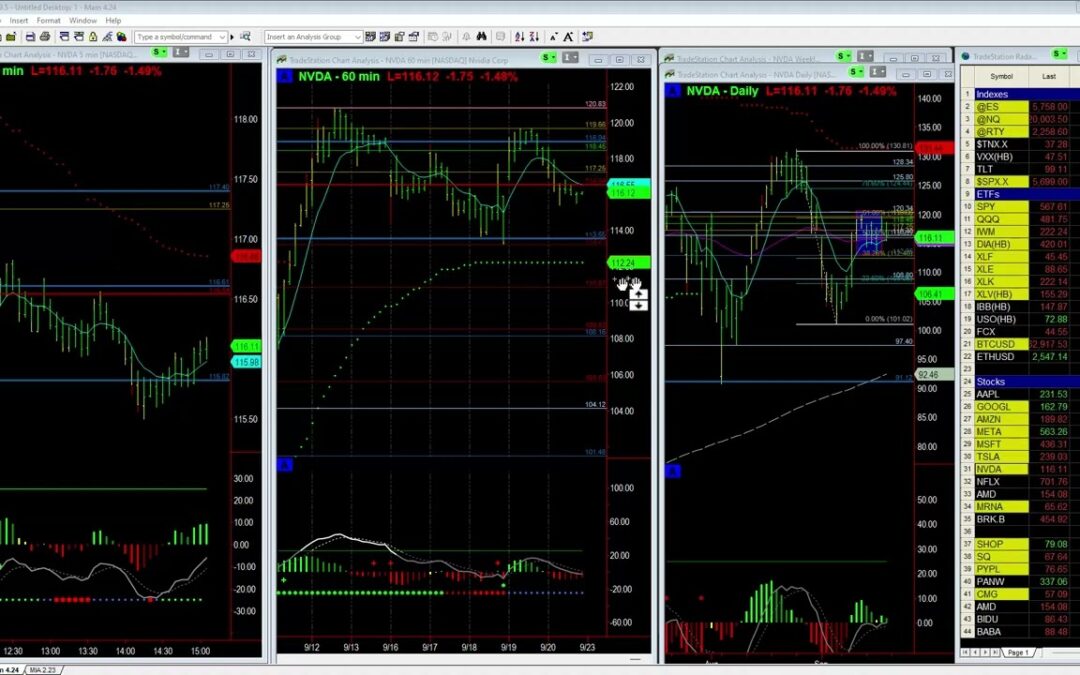The image size is (1080, 675).
Task: Click the alerts bell icon in the toolbar
Action: 466,36
